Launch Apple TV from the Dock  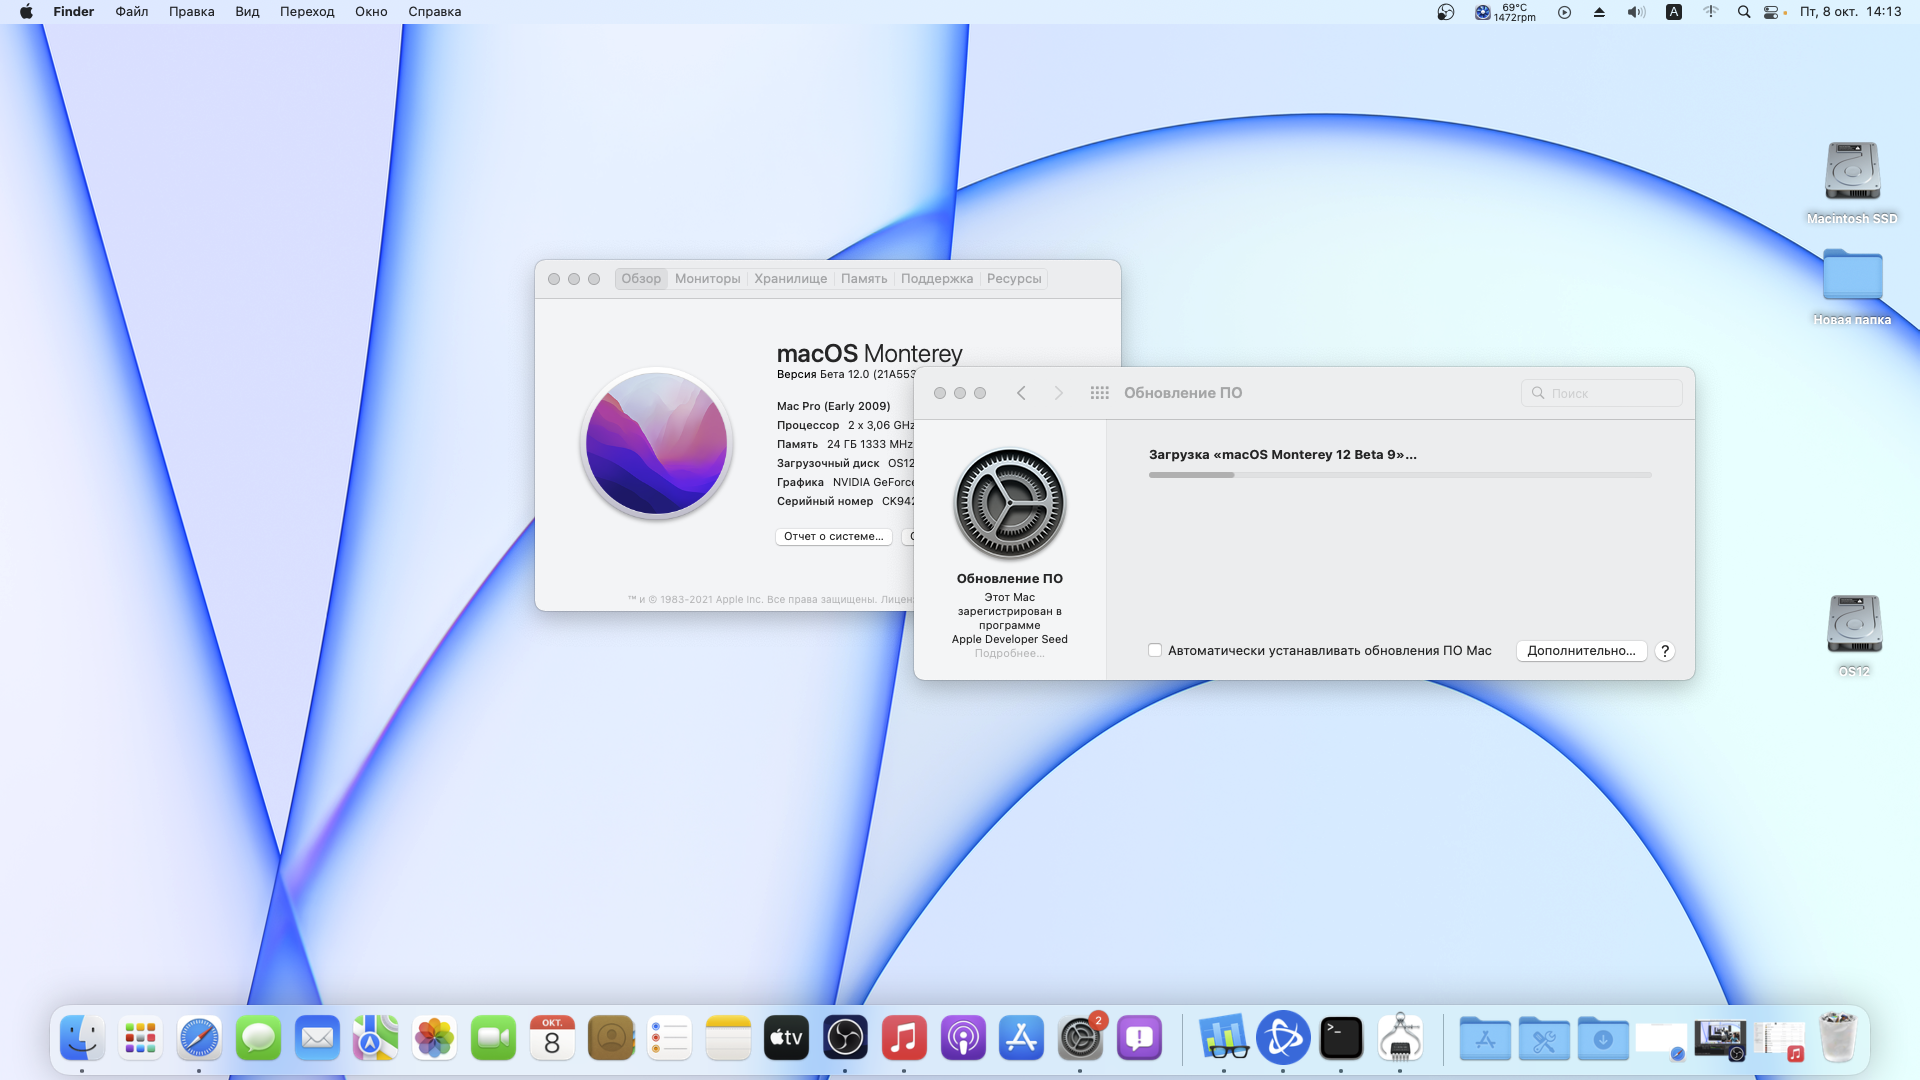tap(786, 1038)
